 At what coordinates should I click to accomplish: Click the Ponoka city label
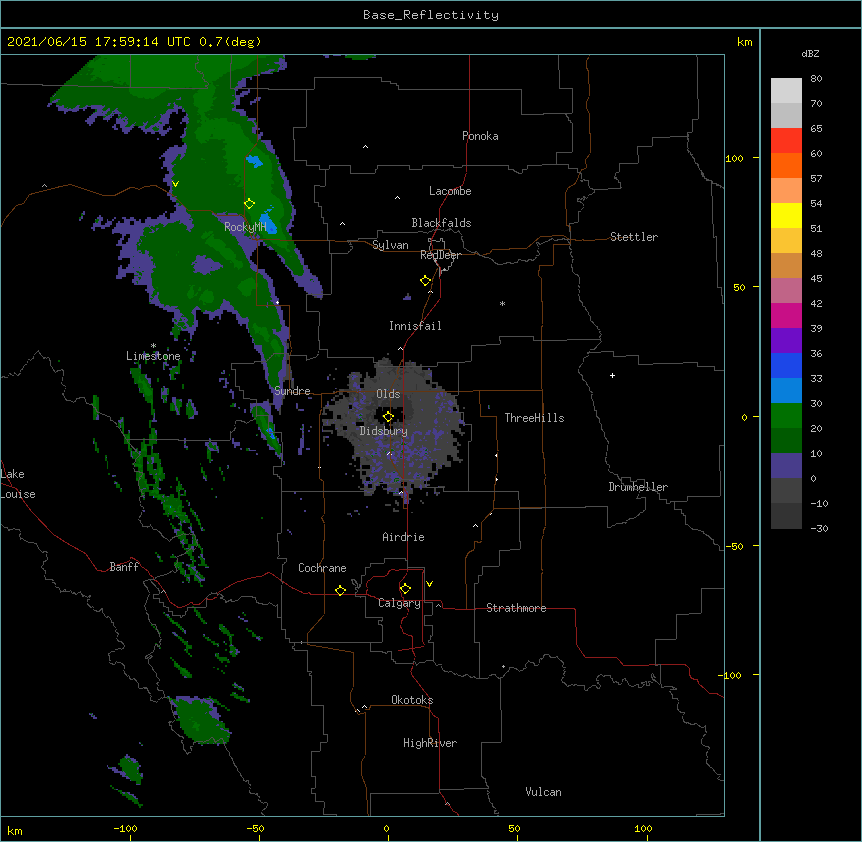click(480, 136)
